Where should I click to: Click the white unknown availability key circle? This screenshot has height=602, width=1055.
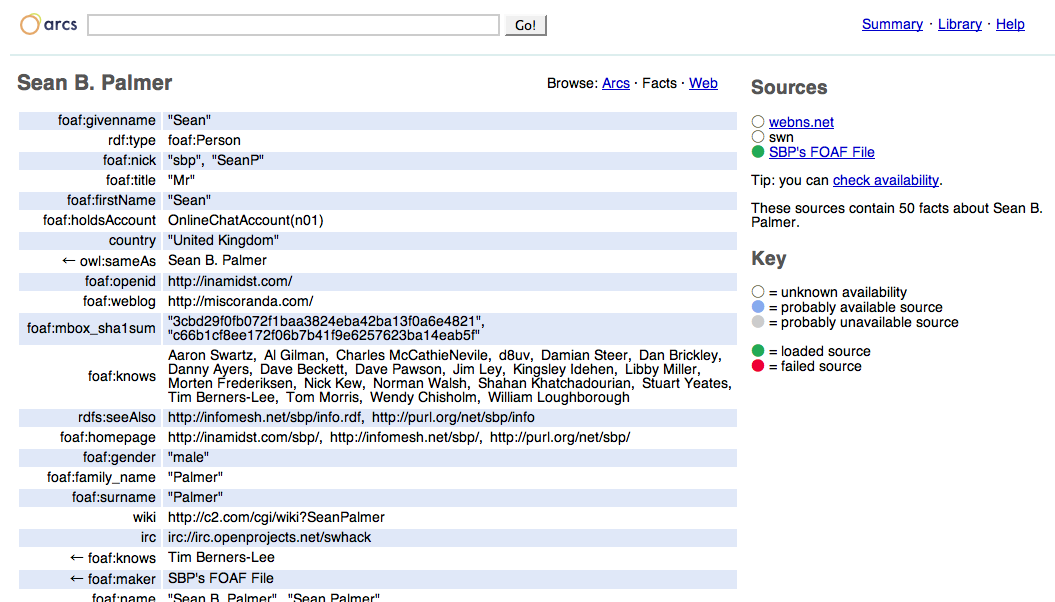coord(758,292)
